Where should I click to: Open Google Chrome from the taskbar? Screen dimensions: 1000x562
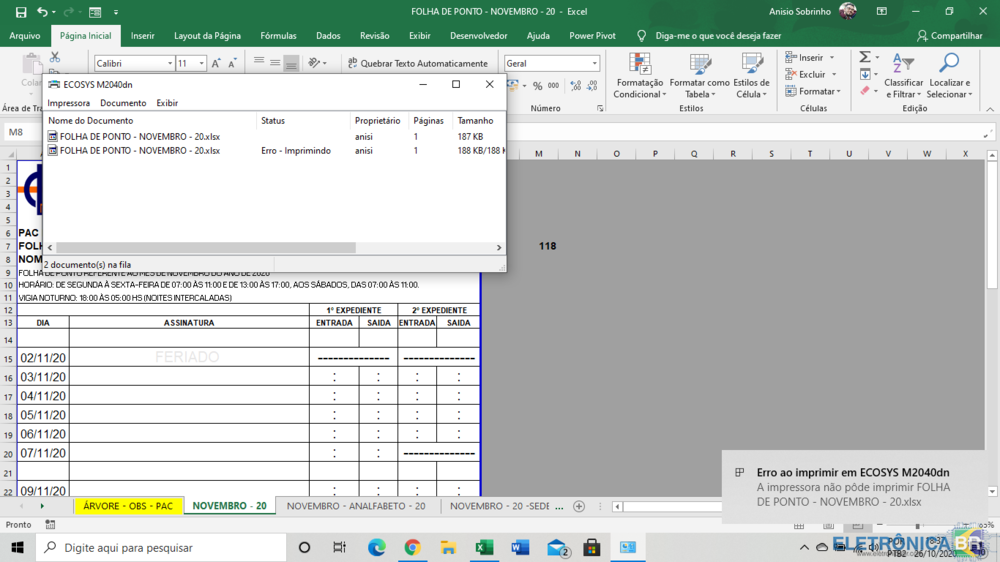click(x=412, y=547)
